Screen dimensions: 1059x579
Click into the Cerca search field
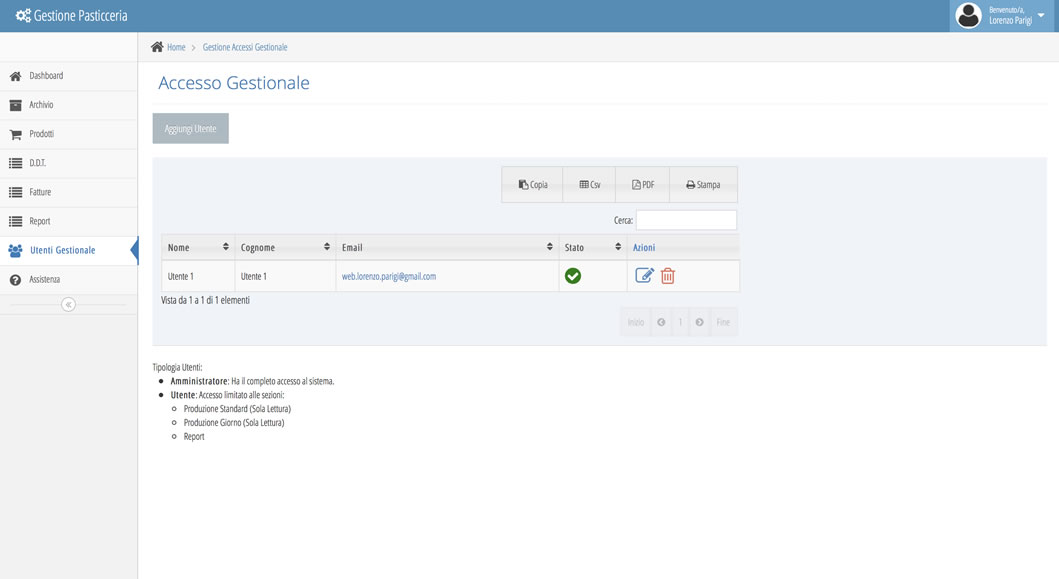click(x=686, y=220)
